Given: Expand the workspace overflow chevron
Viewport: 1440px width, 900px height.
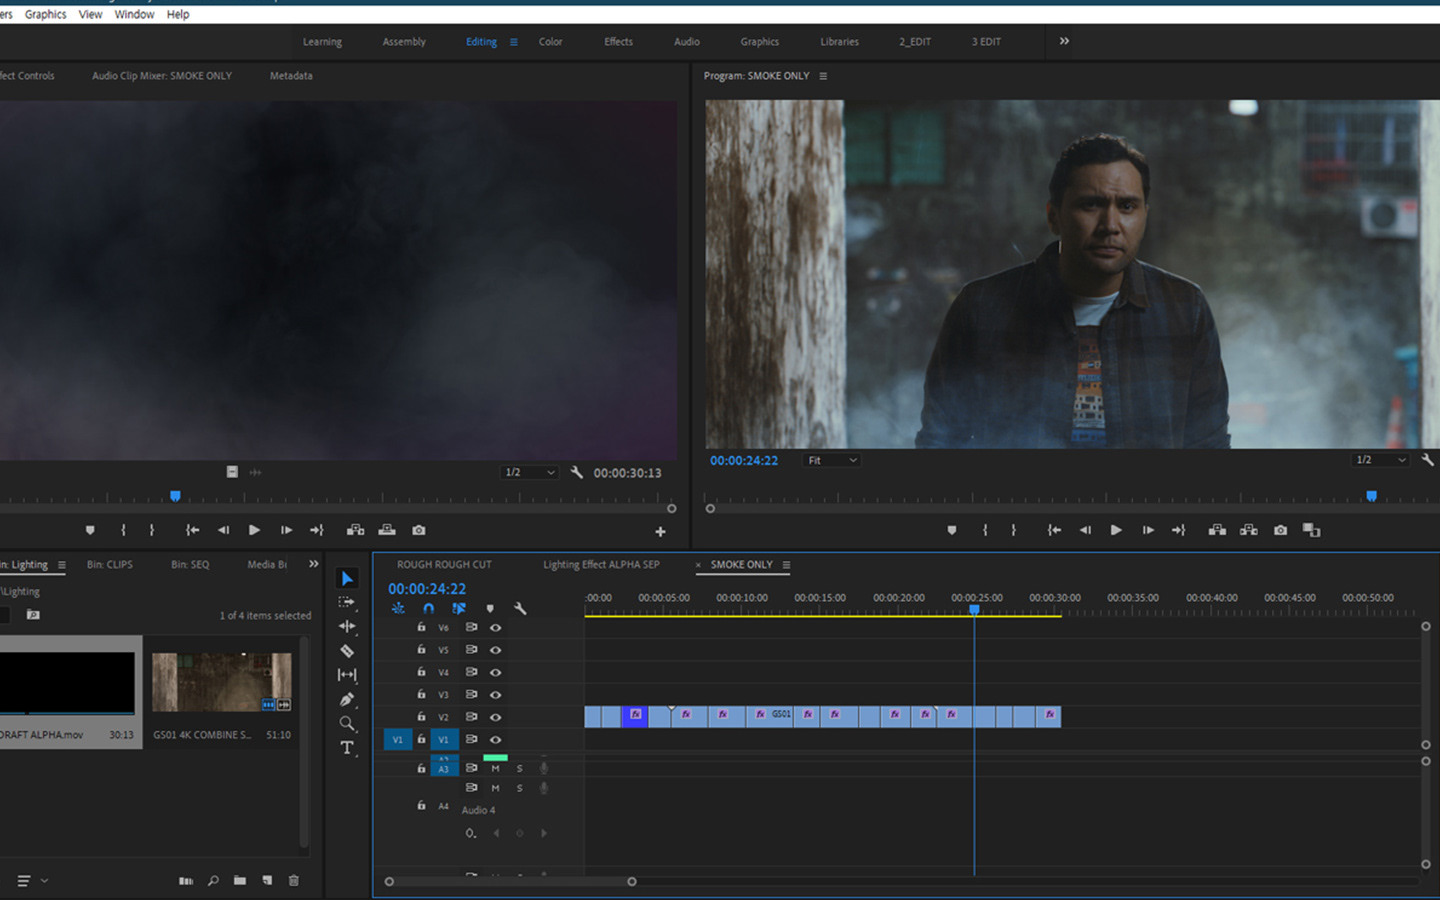Looking at the screenshot, I should coord(1064,41).
